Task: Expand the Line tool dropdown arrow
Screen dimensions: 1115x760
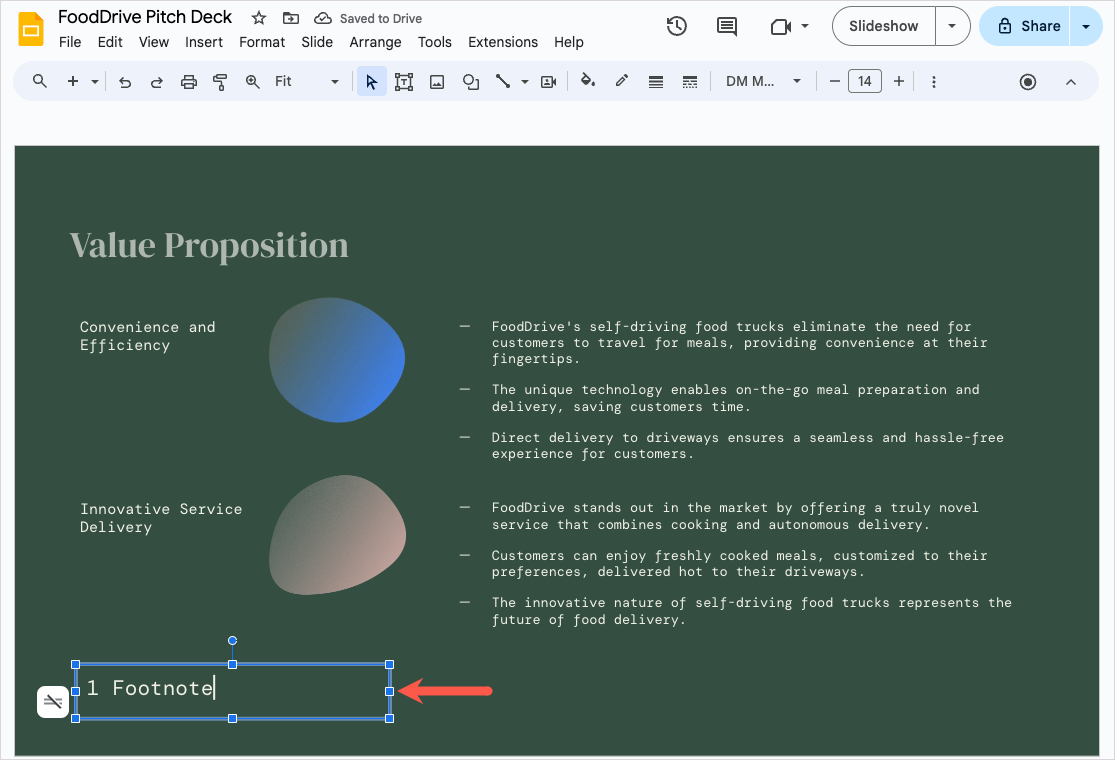Action: pos(525,82)
